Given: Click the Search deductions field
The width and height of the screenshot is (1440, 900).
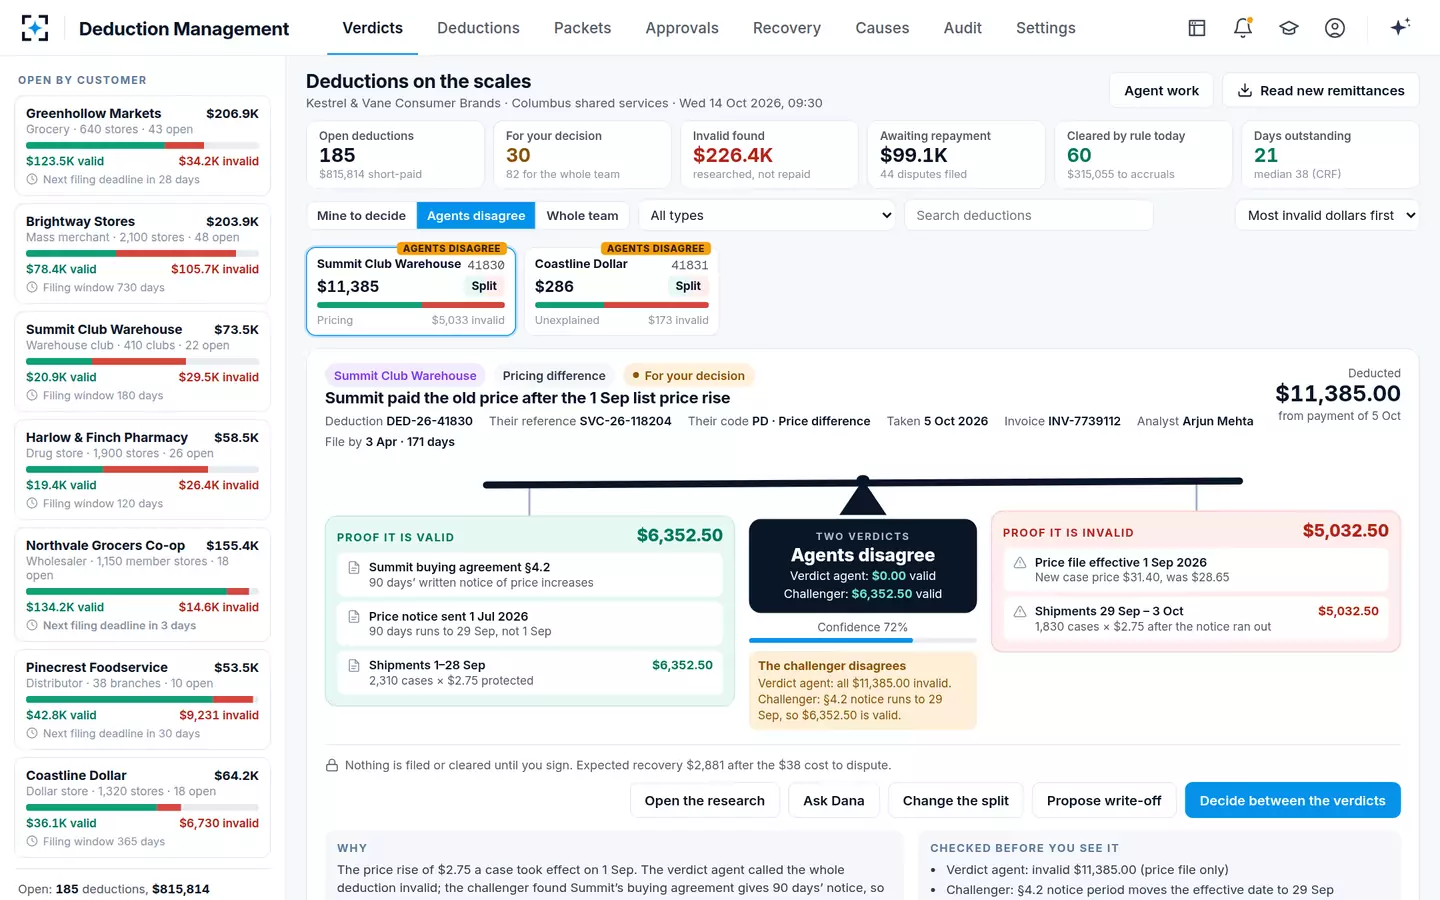Looking at the screenshot, I should click(x=1028, y=215).
